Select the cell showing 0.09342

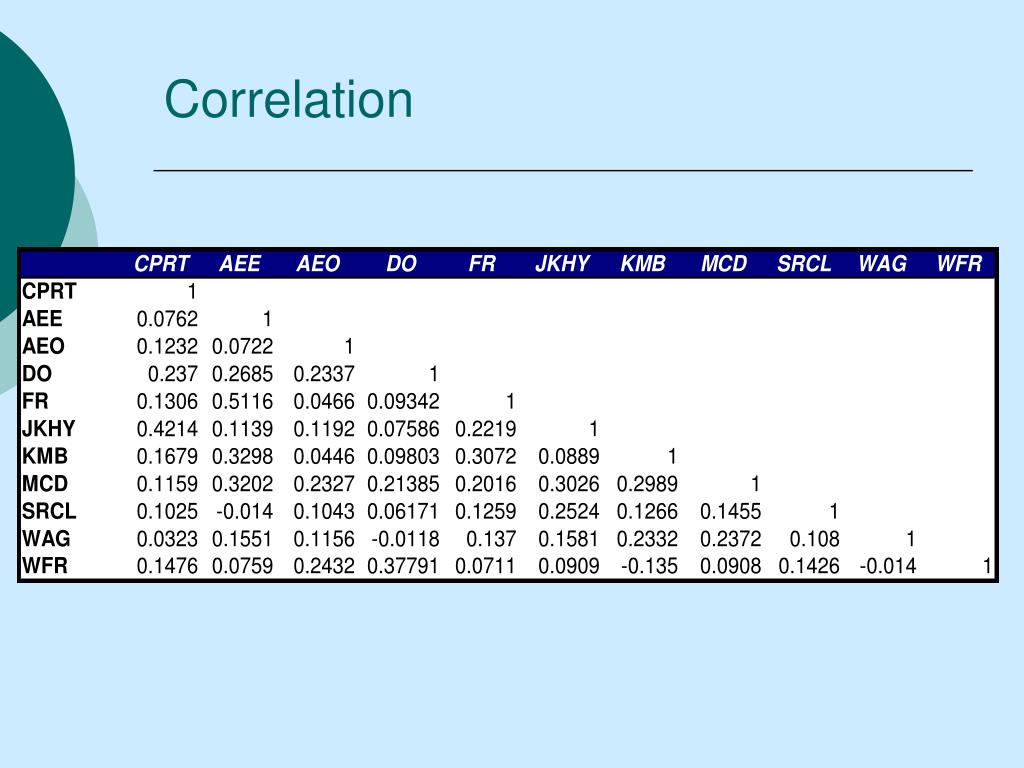pos(404,401)
